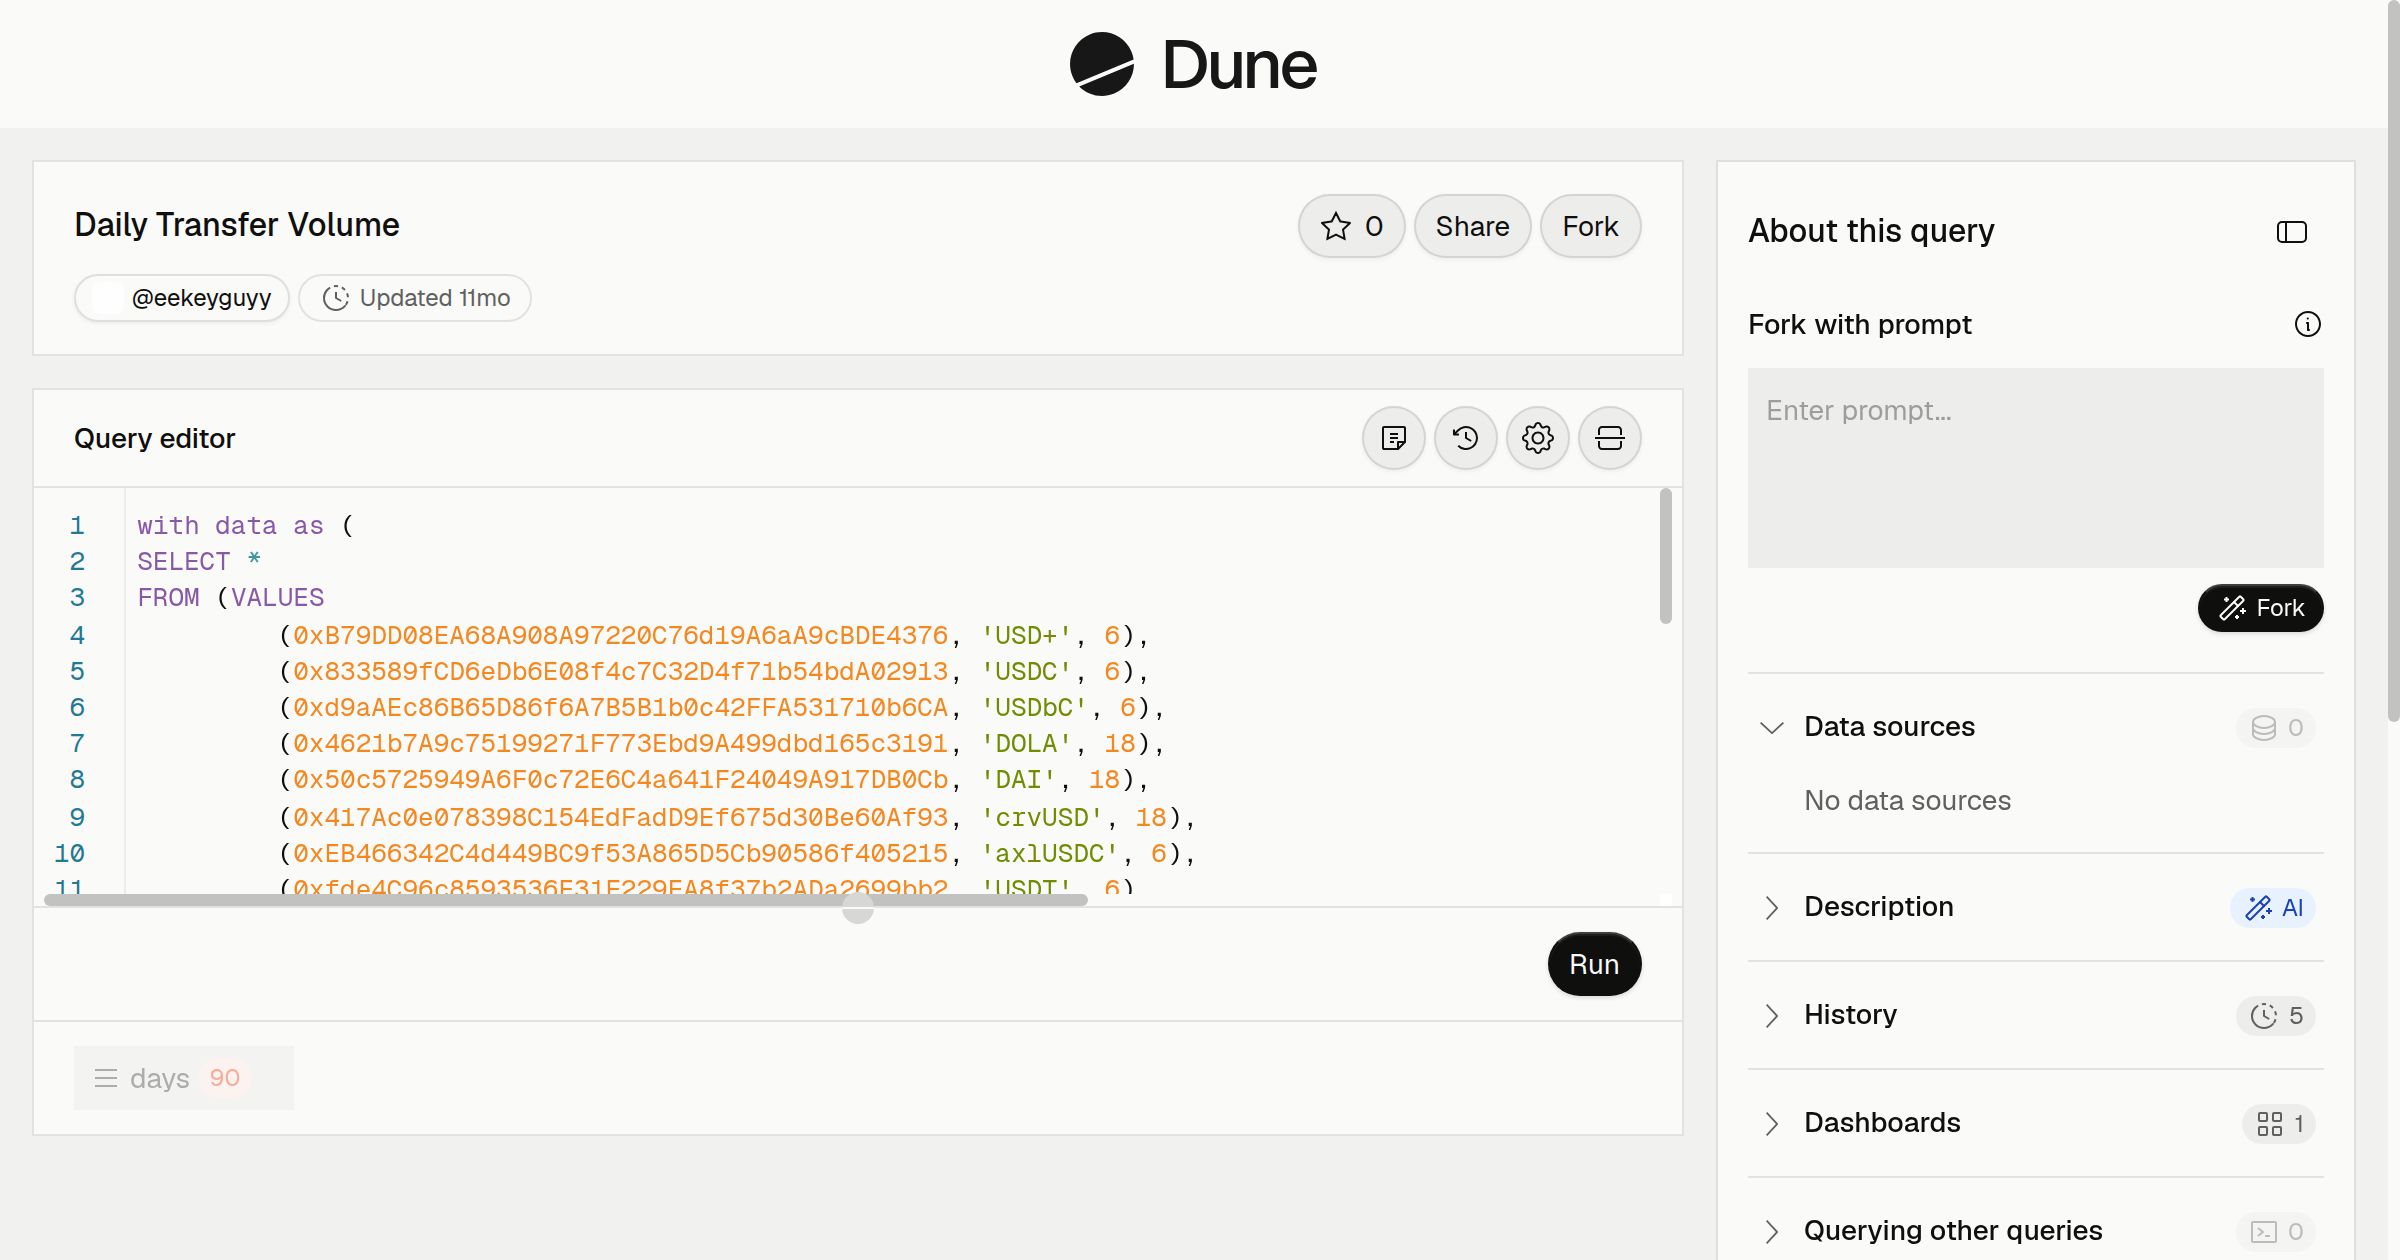The width and height of the screenshot is (2400, 1260).
Task: Click the days parameter list icon
Action: click(x=105, y=1078)
